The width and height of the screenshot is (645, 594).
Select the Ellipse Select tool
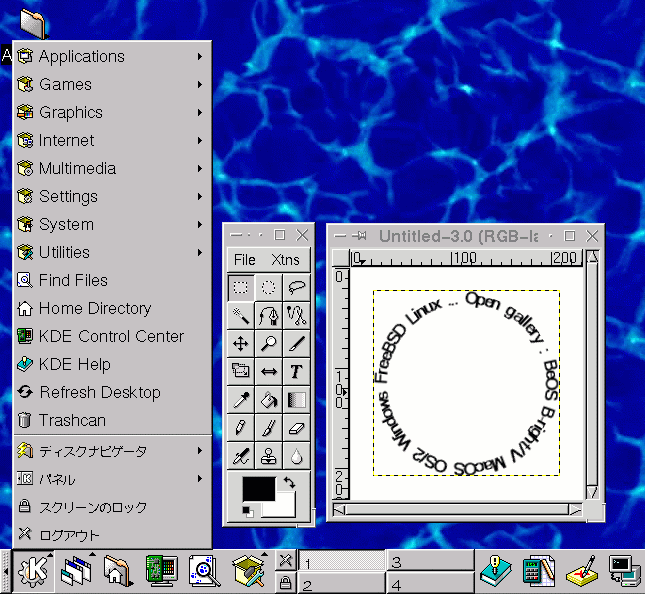click(269, 287)
